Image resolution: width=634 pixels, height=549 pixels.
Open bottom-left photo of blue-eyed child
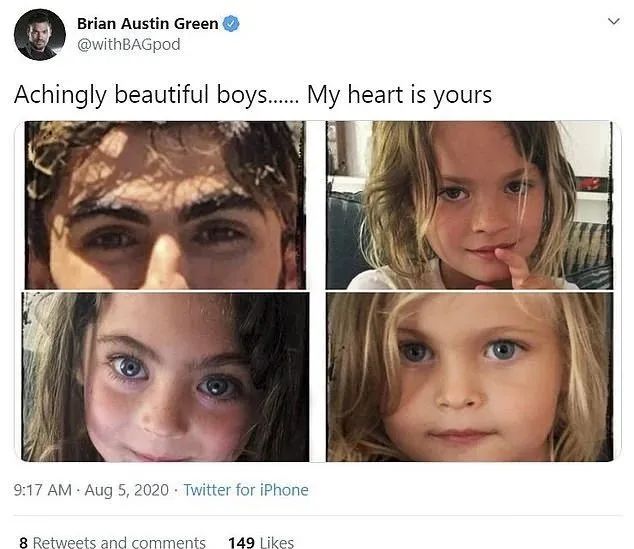coord(165,377)
